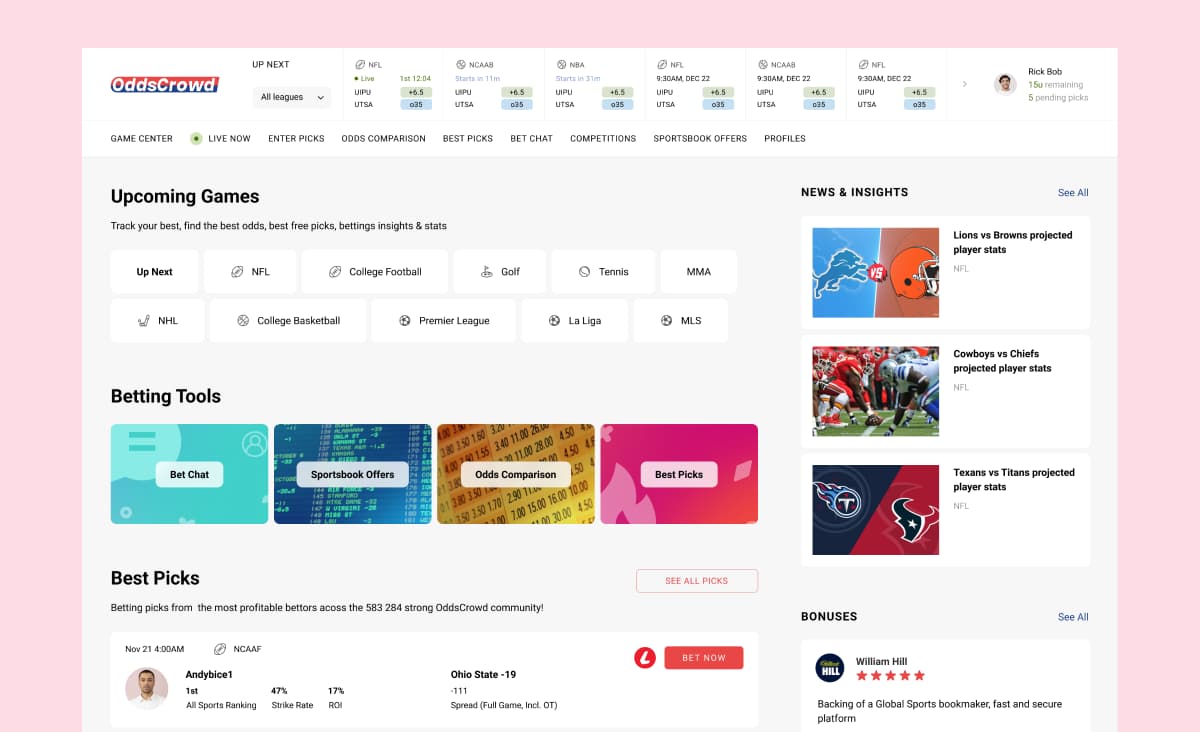The height and width of the screenshot is (732, 1200).
Task: Expand next games with the ticker arrow
Action: pyautogui.click(x=964, y=84)
